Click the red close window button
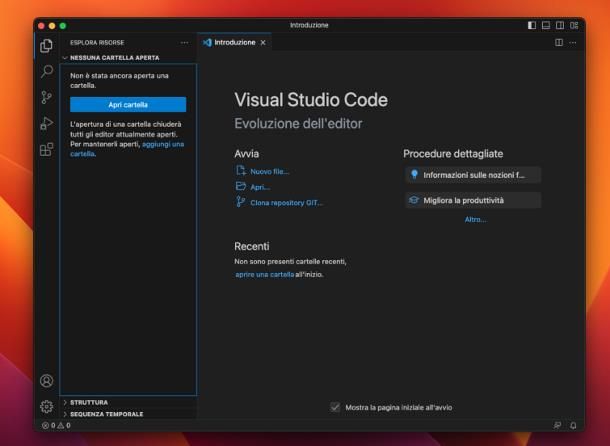 (x=41, y=26)
